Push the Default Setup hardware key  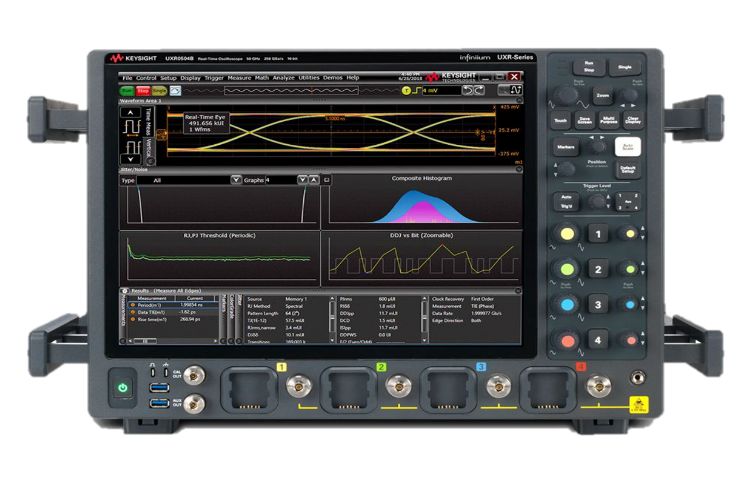point(628,169)
